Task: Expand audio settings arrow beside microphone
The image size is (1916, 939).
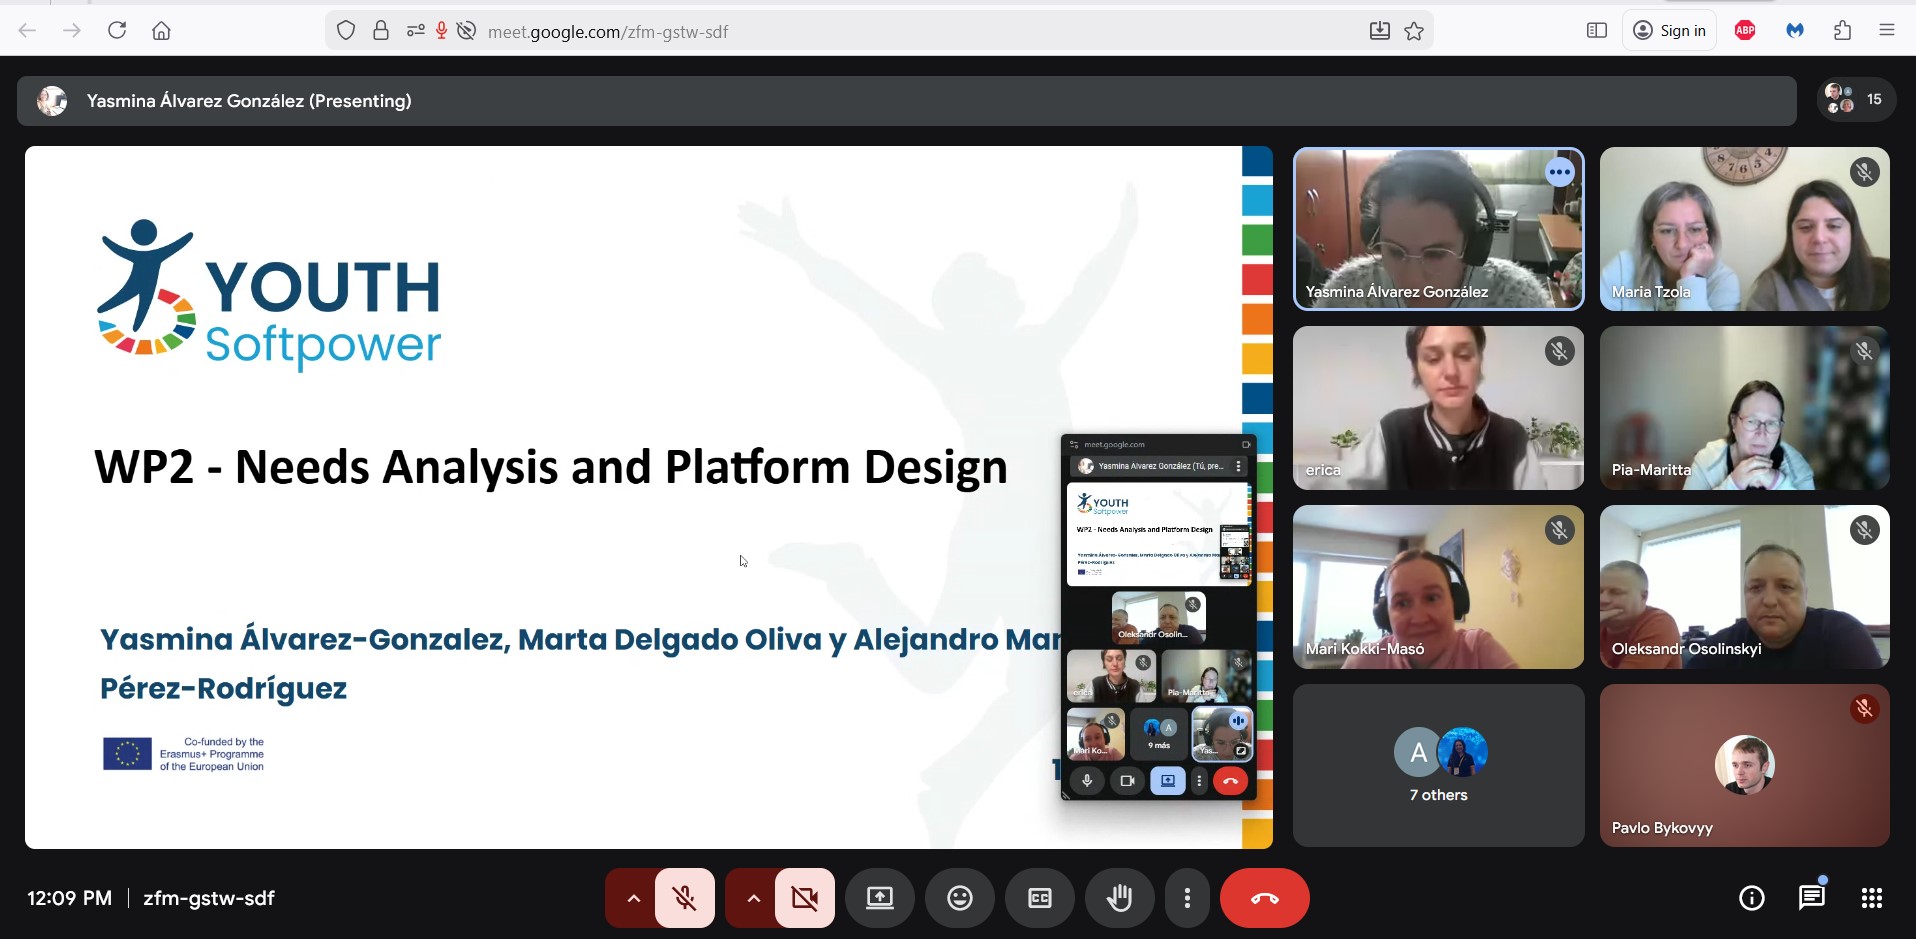Action: coord(632,898)
